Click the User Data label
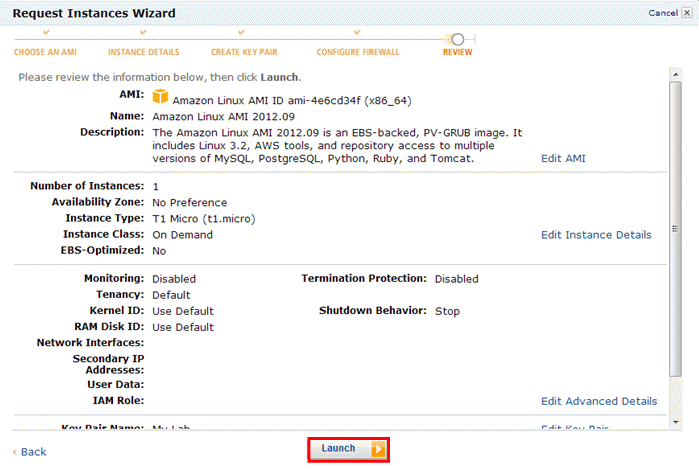 (115, 384)
